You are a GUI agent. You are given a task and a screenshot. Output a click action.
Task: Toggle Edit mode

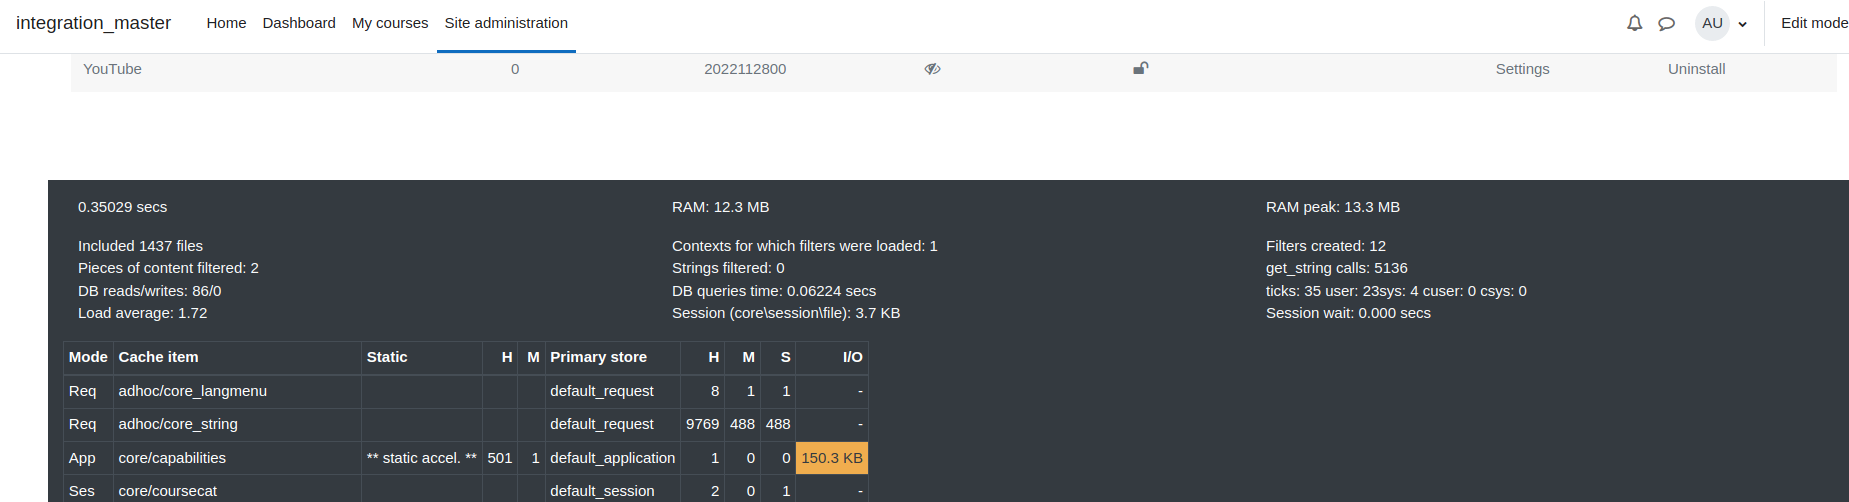tap(1814, 23)
